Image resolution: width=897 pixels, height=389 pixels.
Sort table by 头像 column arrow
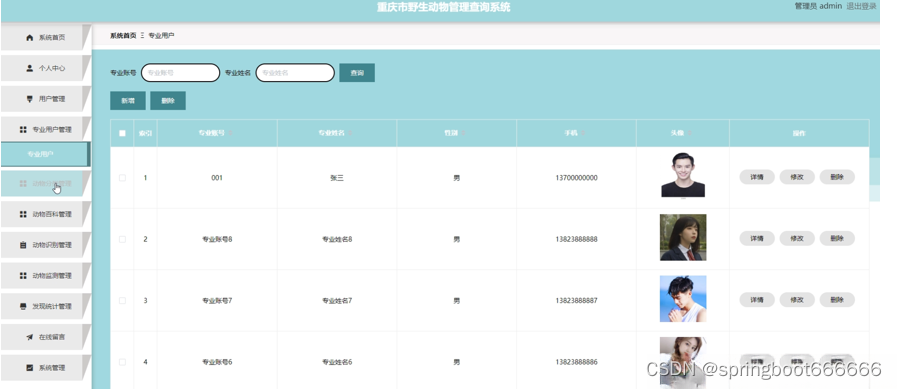[x=690, y=133]
